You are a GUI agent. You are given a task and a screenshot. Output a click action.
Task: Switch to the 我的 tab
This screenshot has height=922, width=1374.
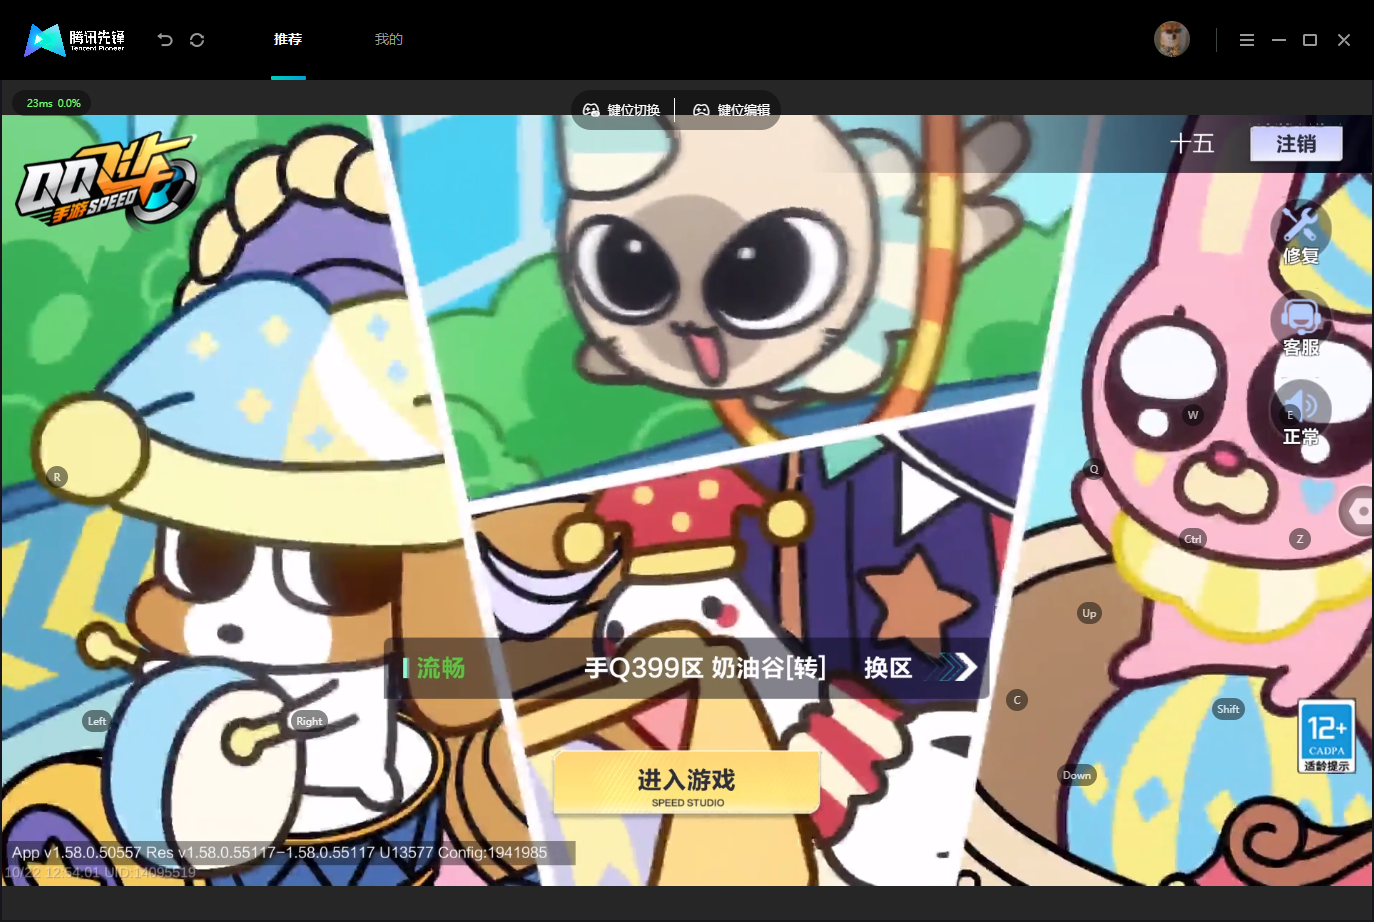coord(389,39)
